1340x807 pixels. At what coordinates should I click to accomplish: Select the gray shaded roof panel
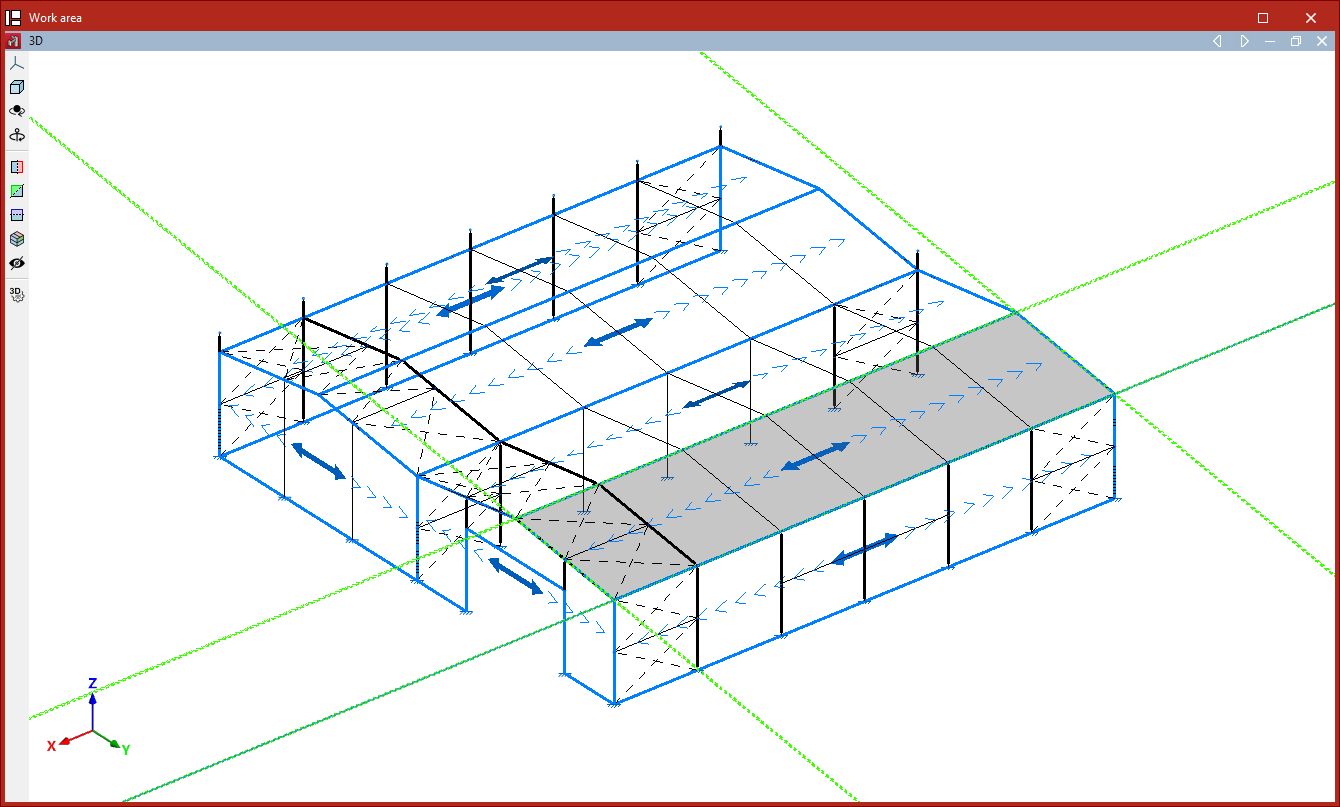pos(815,455)
